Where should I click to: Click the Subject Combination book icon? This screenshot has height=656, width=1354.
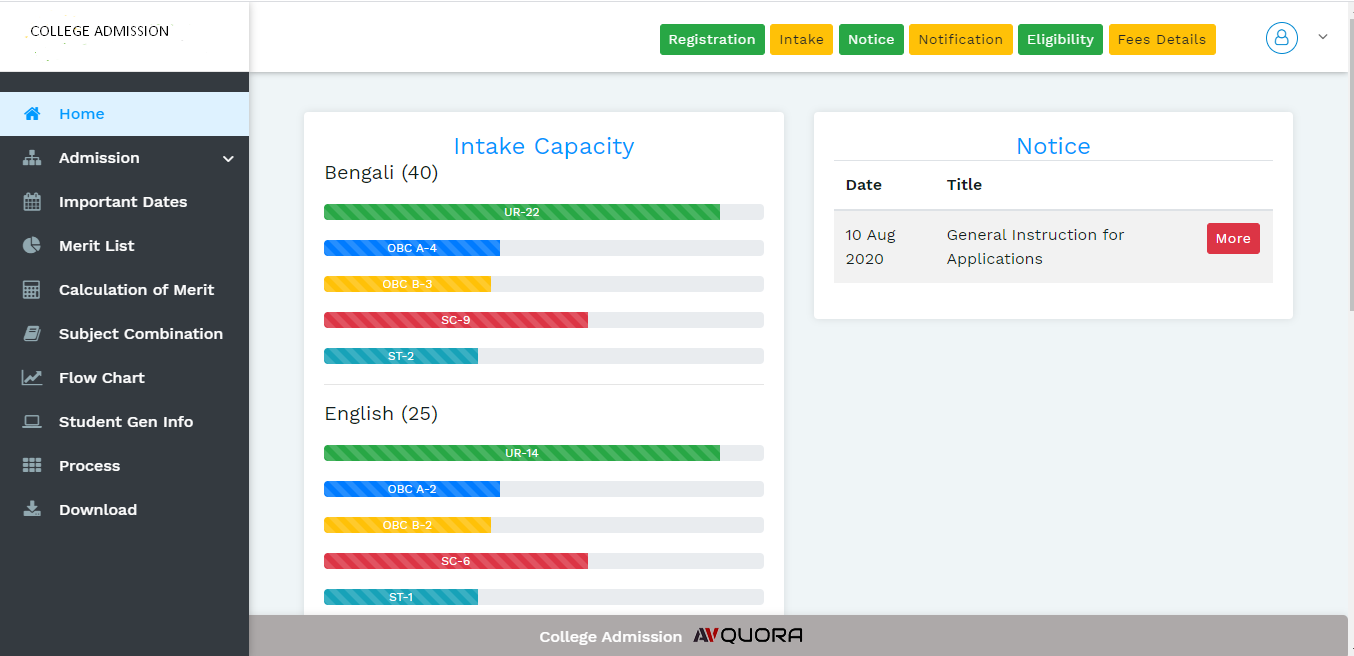tap(32, 334)
